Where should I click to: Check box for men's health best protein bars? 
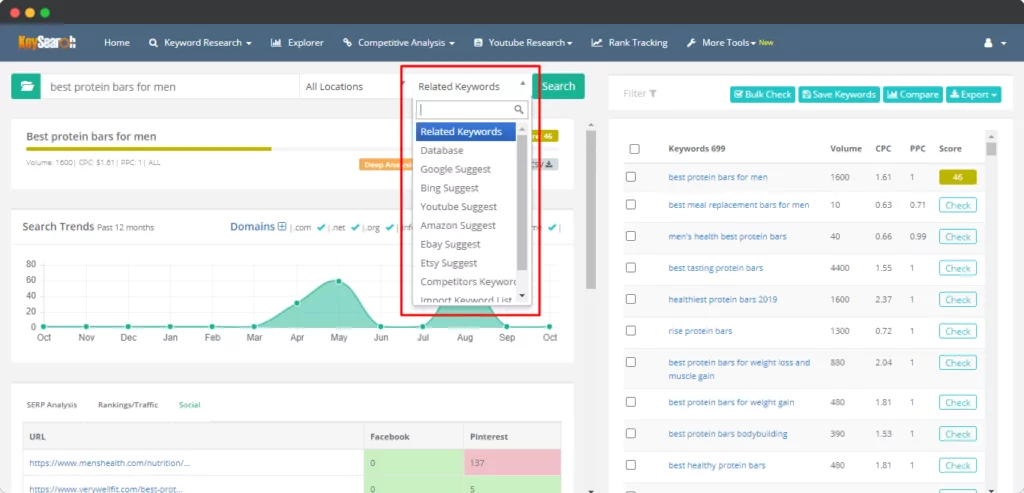pos(631,236)
